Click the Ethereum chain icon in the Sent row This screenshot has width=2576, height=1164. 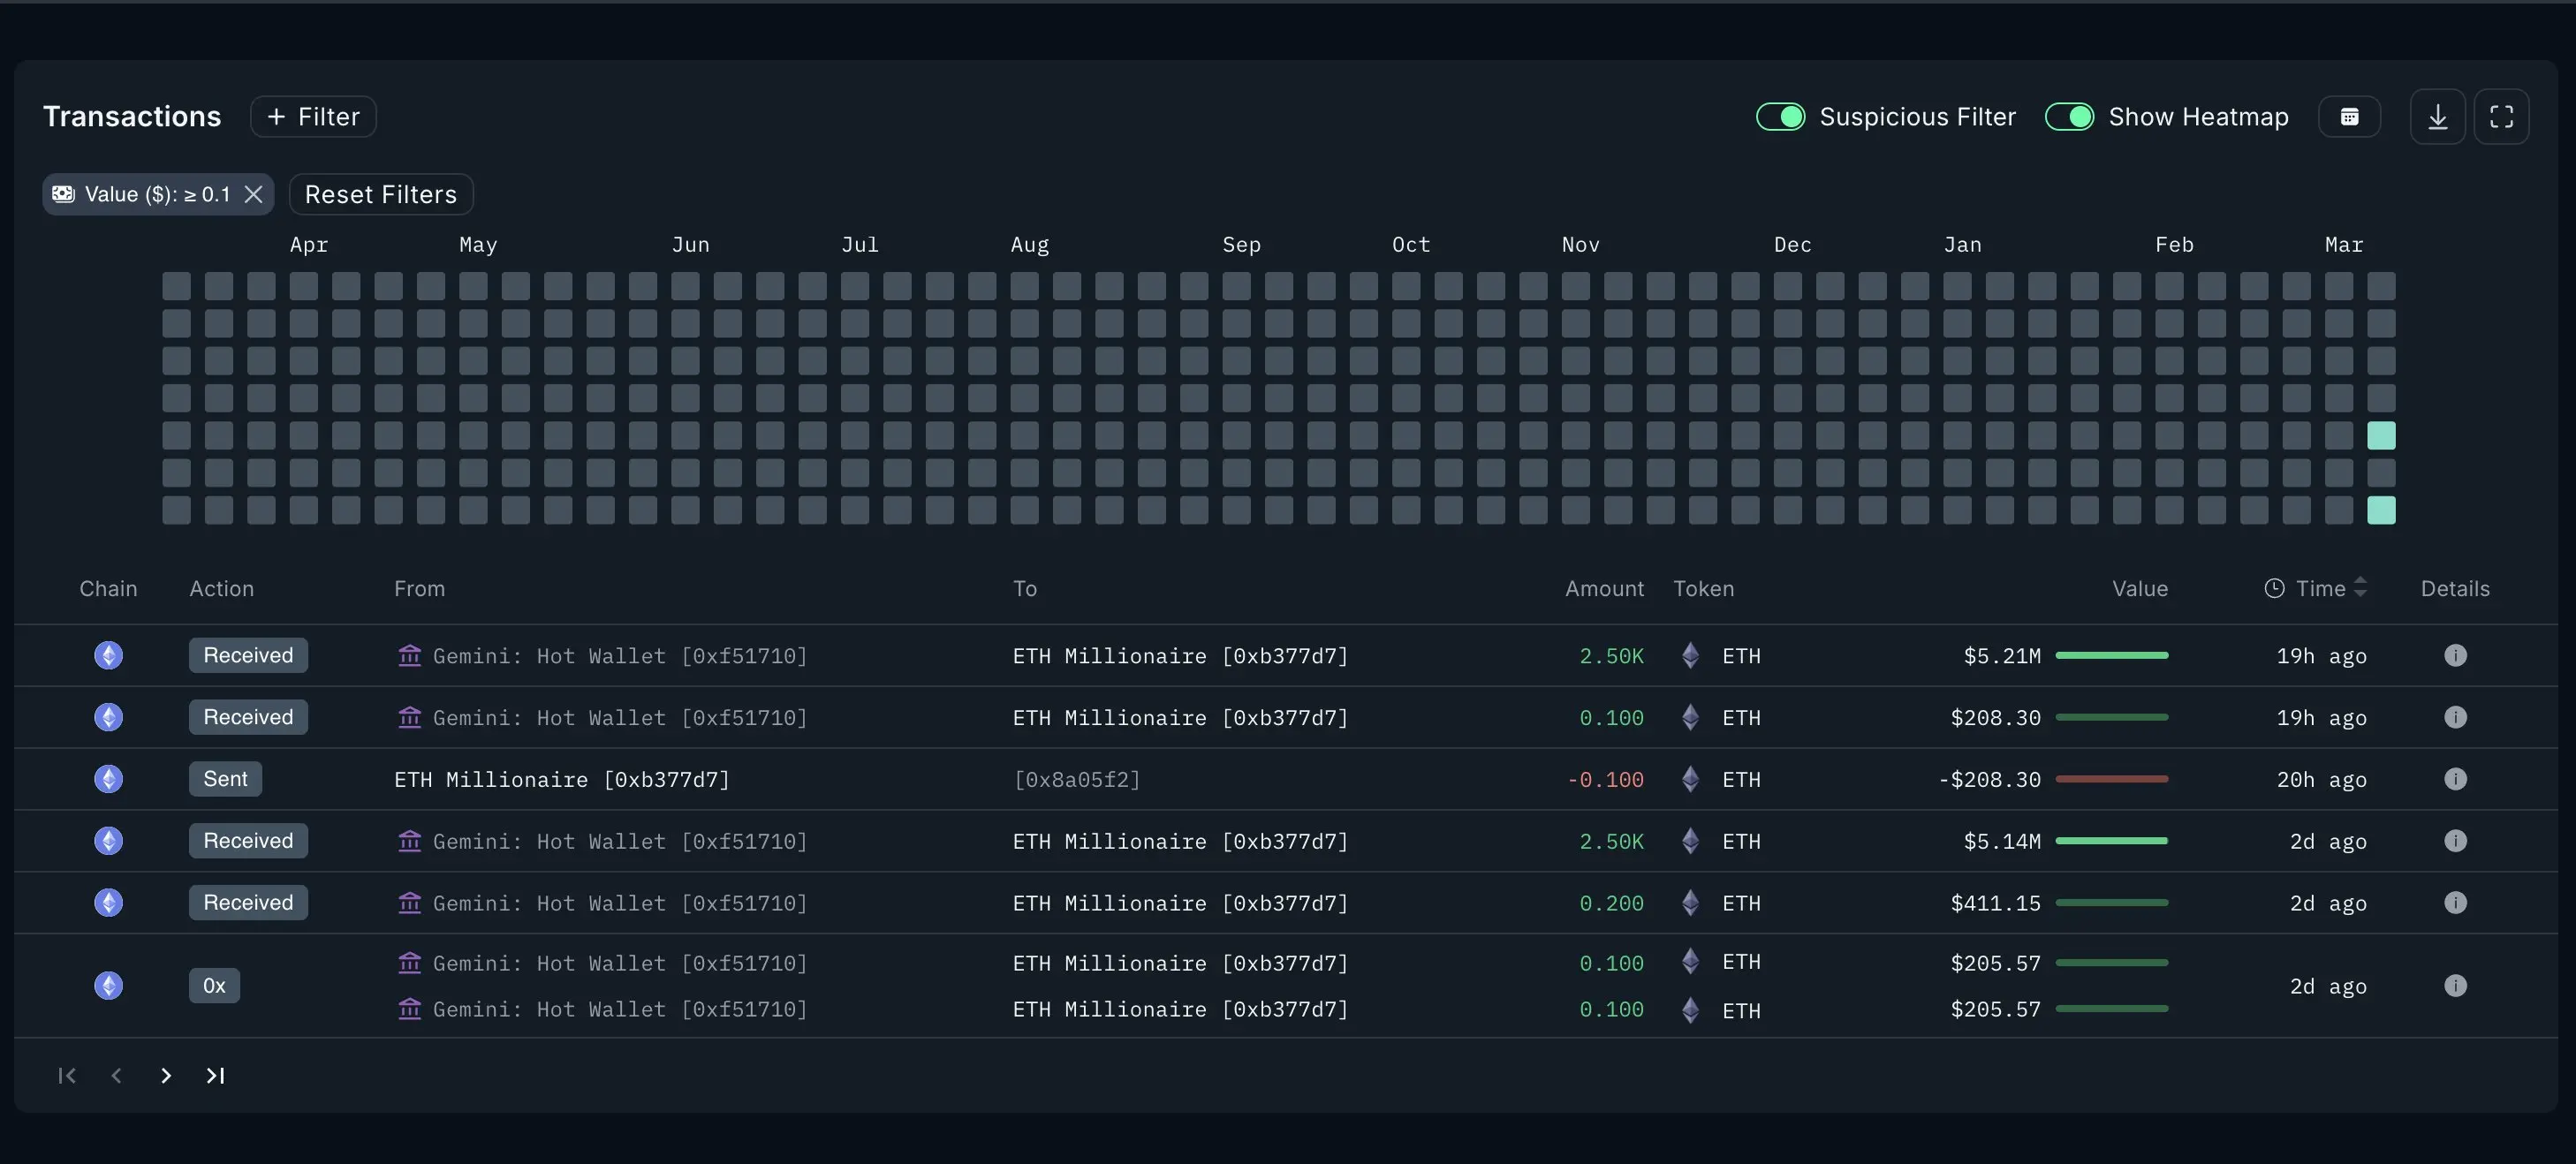click(109, 779)
